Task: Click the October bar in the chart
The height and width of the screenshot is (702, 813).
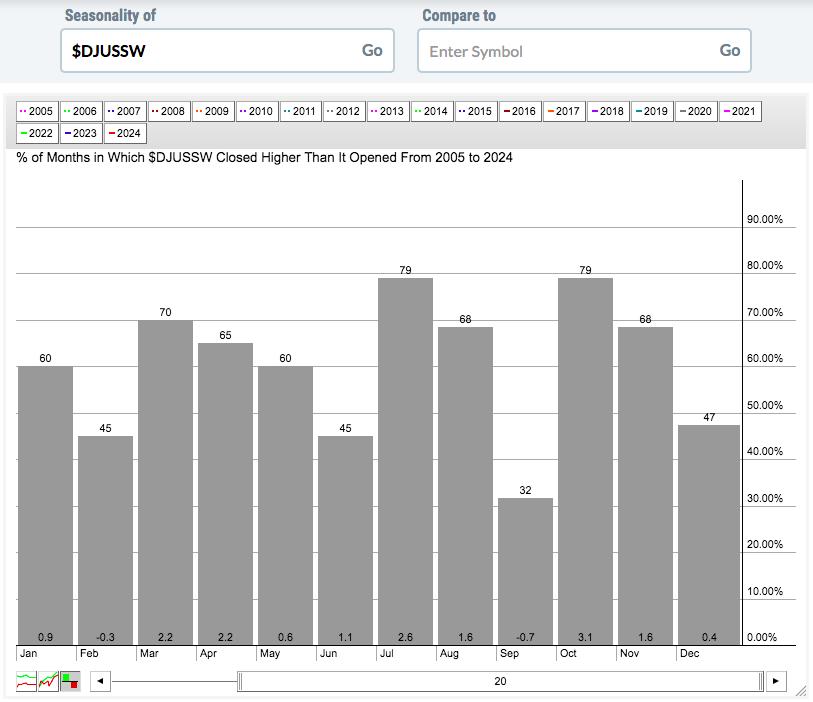Action: coord(585,460)
